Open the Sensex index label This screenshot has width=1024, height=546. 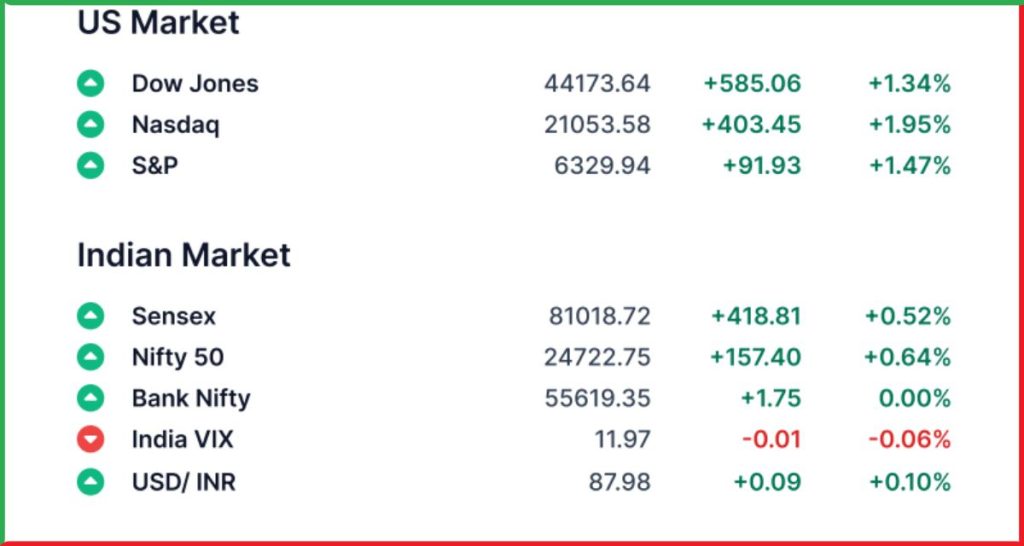click(174, 317)
